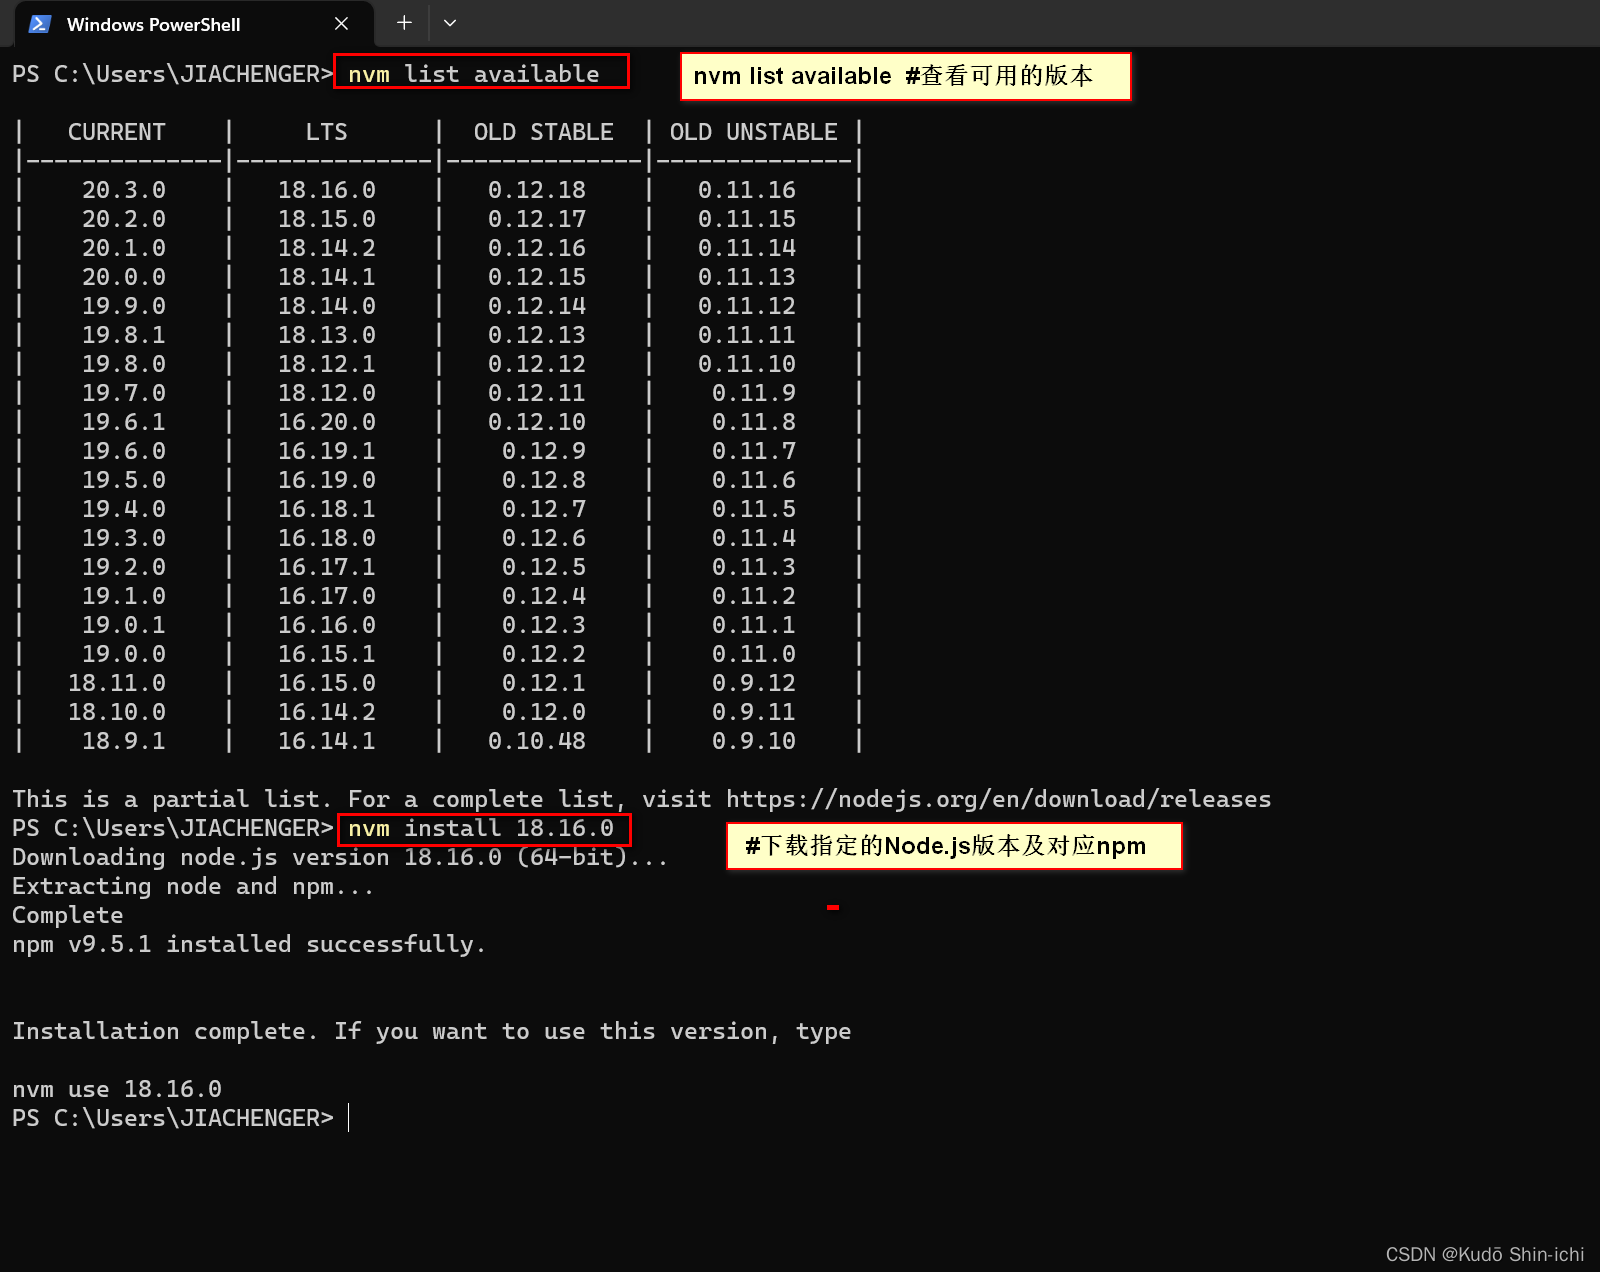Click version 16.20.0 in LTS column
Viewport: 1600px width, 1272px height.
[327, 422]
